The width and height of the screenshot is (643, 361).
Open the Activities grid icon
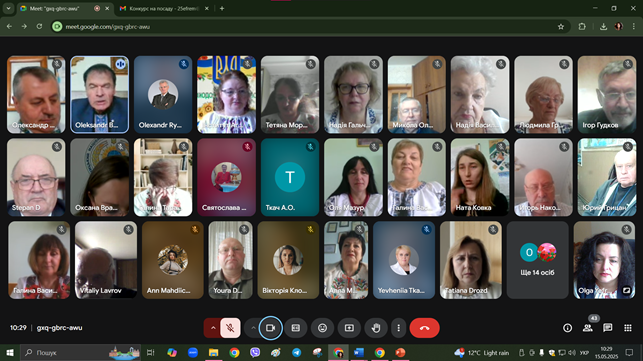(x=627, y=328)
